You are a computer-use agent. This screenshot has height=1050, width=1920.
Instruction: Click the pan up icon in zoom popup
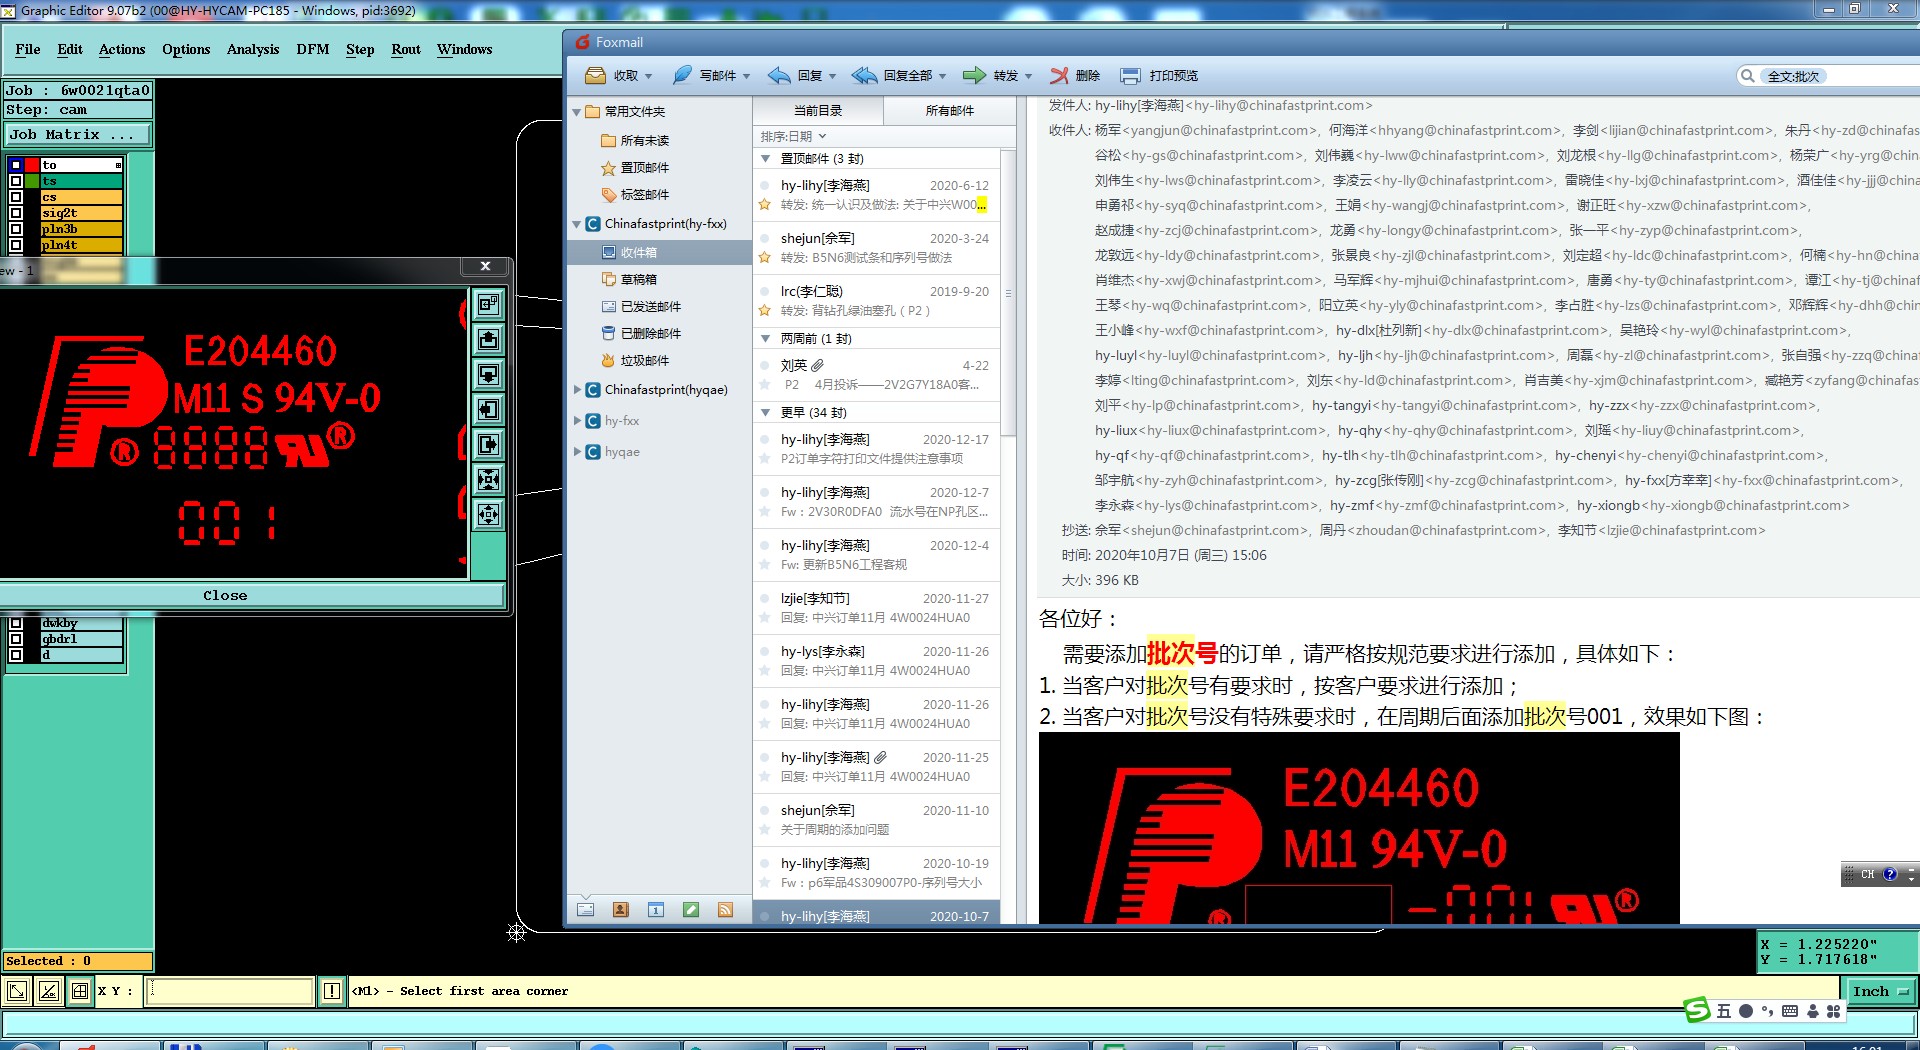[x=488, y=339]
